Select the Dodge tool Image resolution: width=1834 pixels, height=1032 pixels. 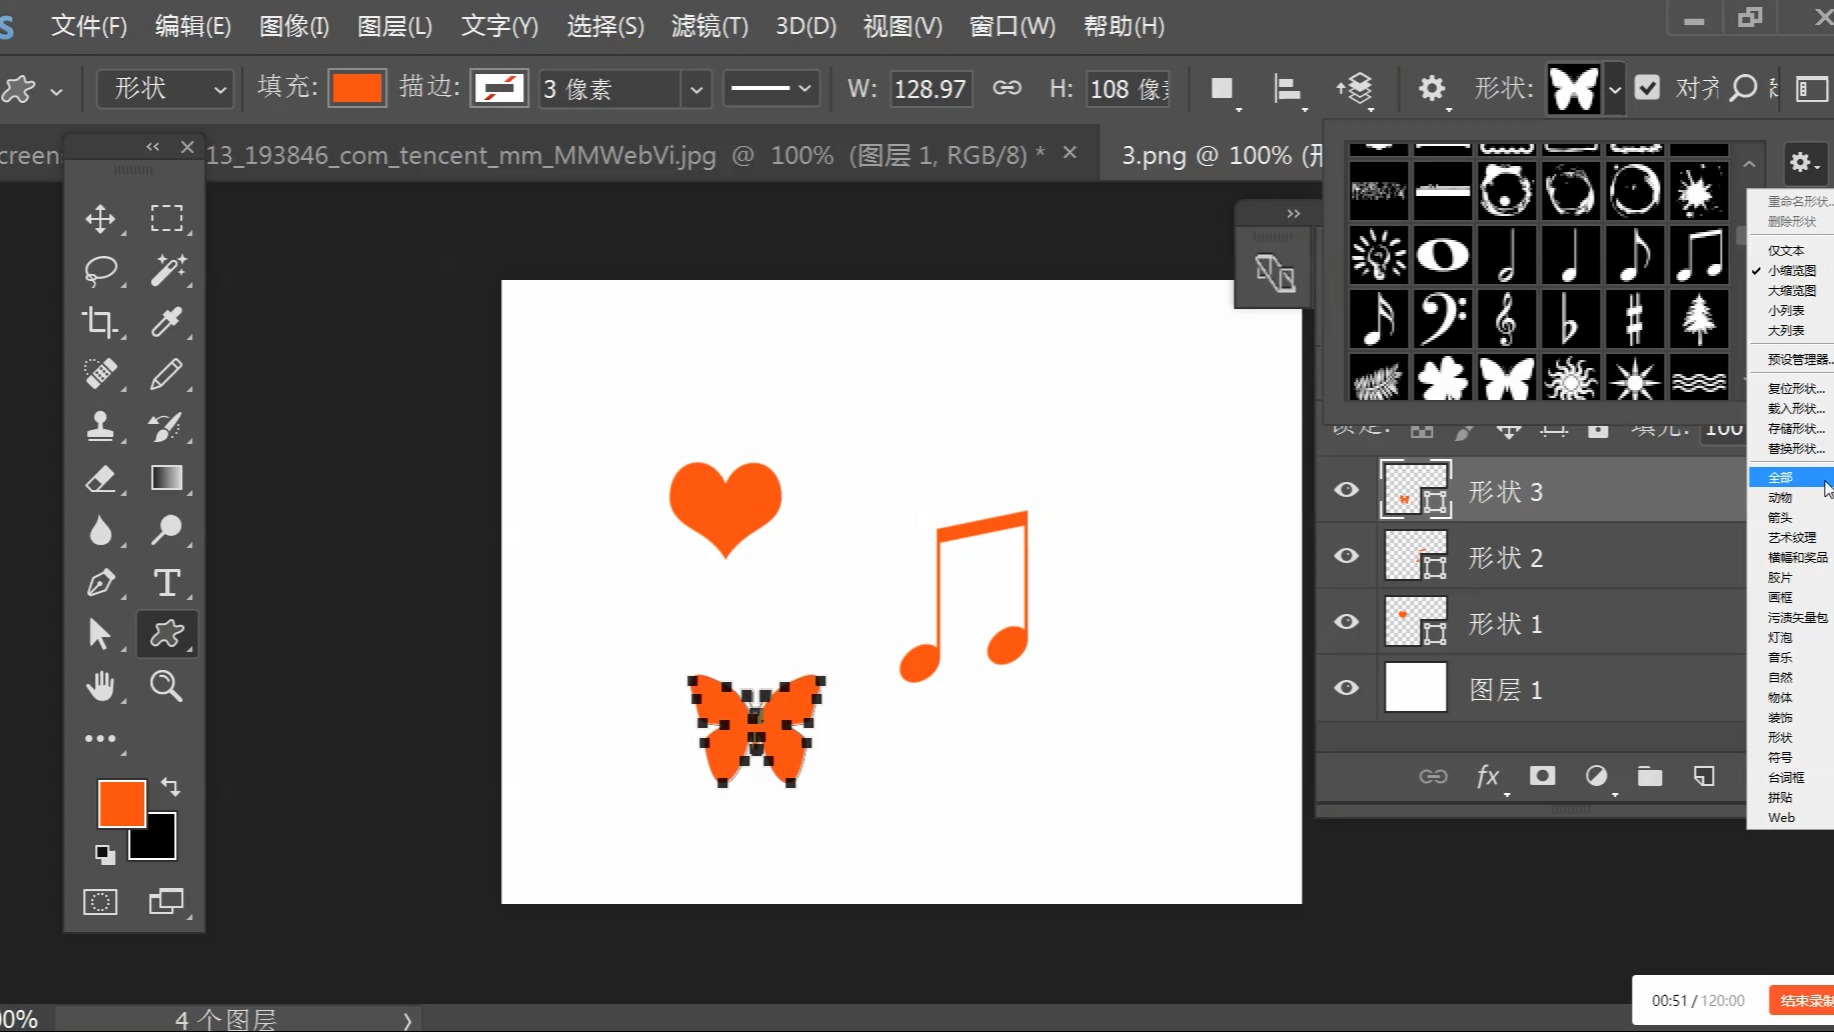pos(167,530)
